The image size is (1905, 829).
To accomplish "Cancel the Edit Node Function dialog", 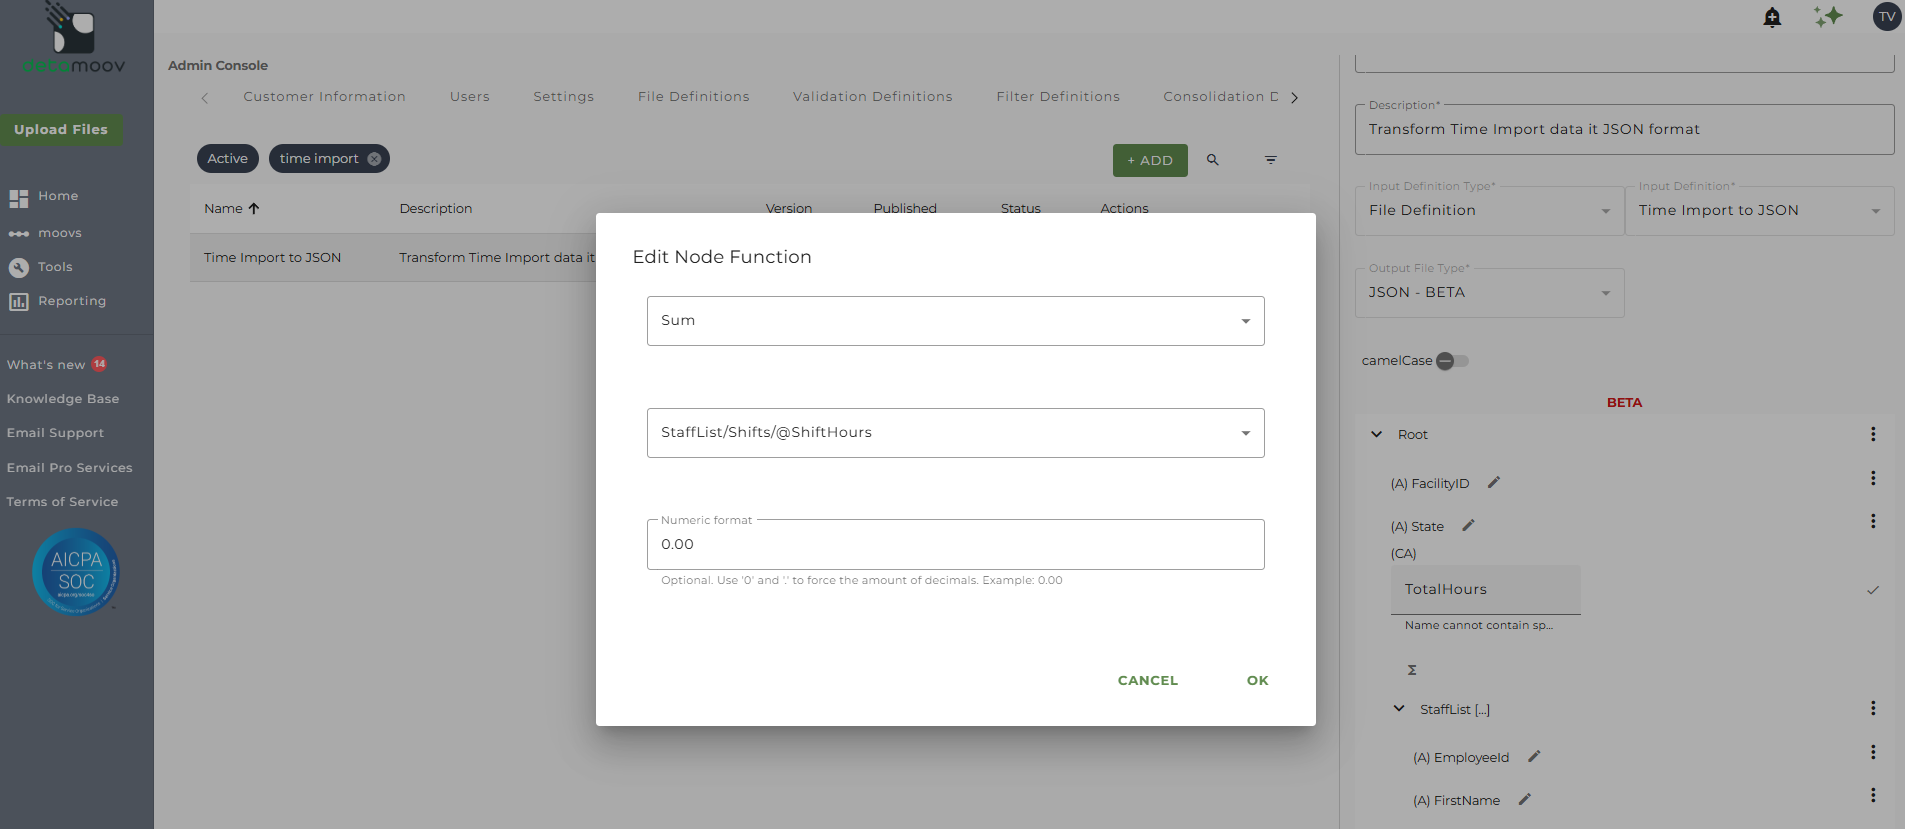I will 1147,681.
